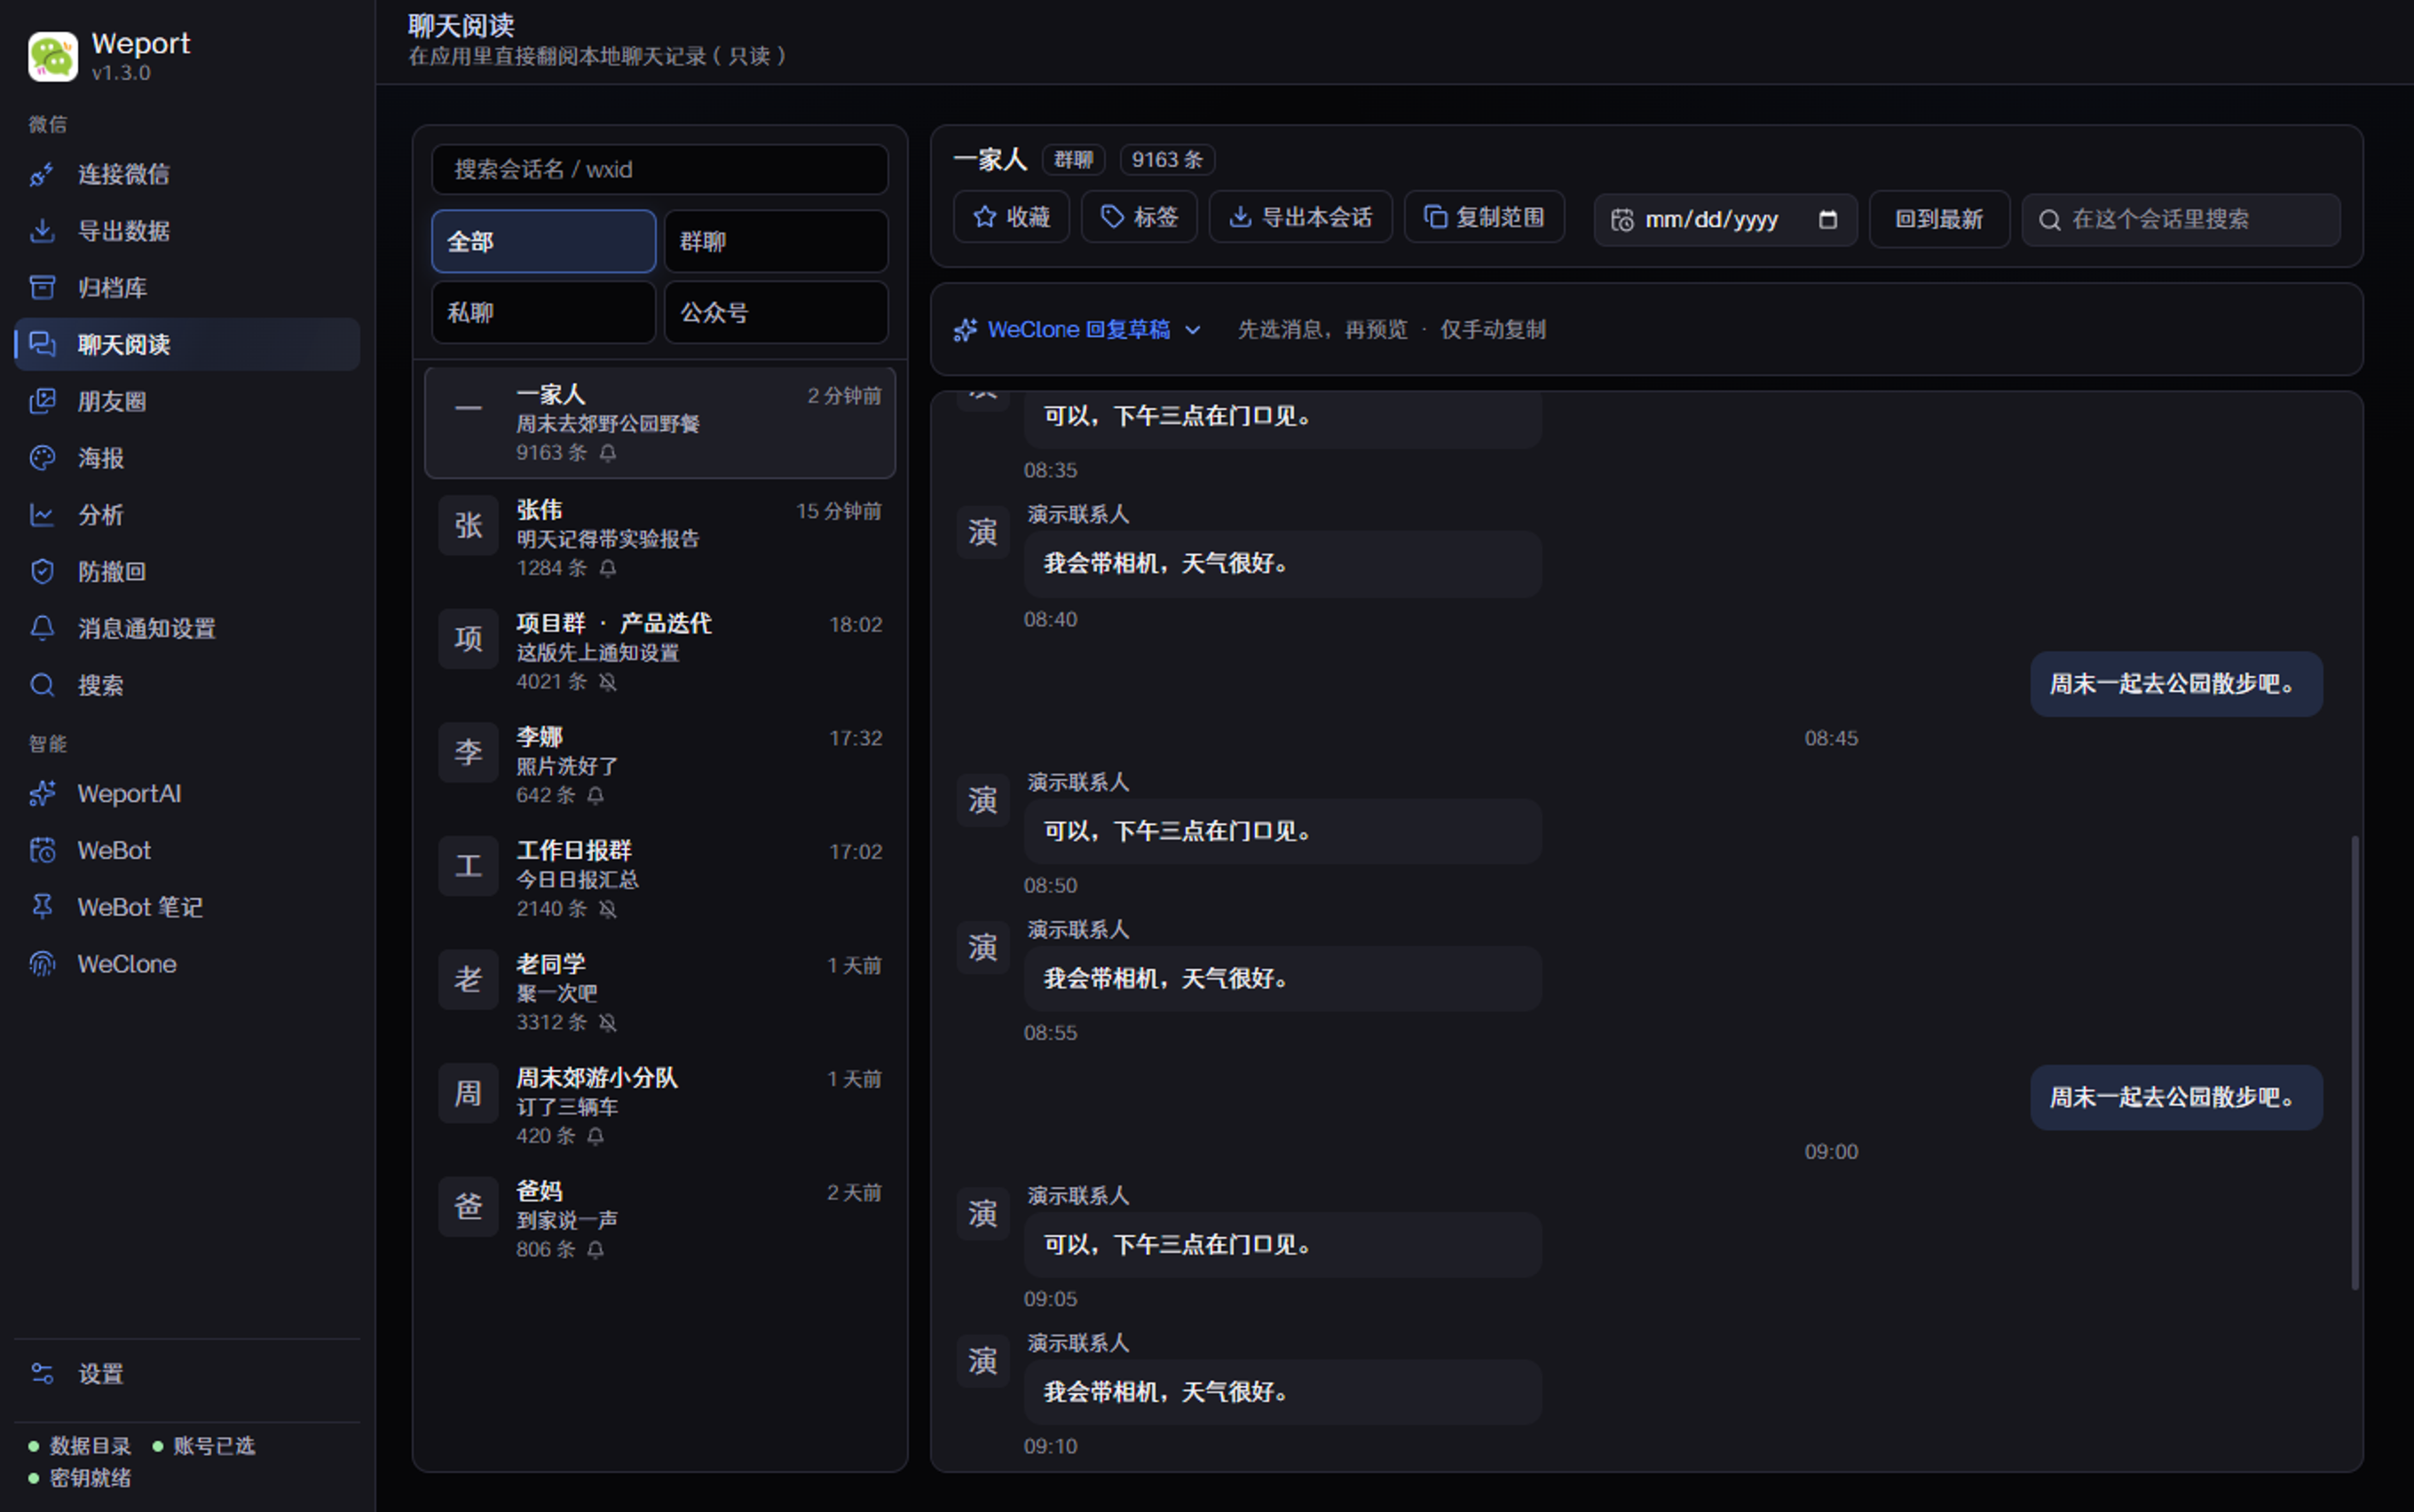Click the 导出数据 download icon
This screenshot has height=1512, width=2414.
coord(42,231)
